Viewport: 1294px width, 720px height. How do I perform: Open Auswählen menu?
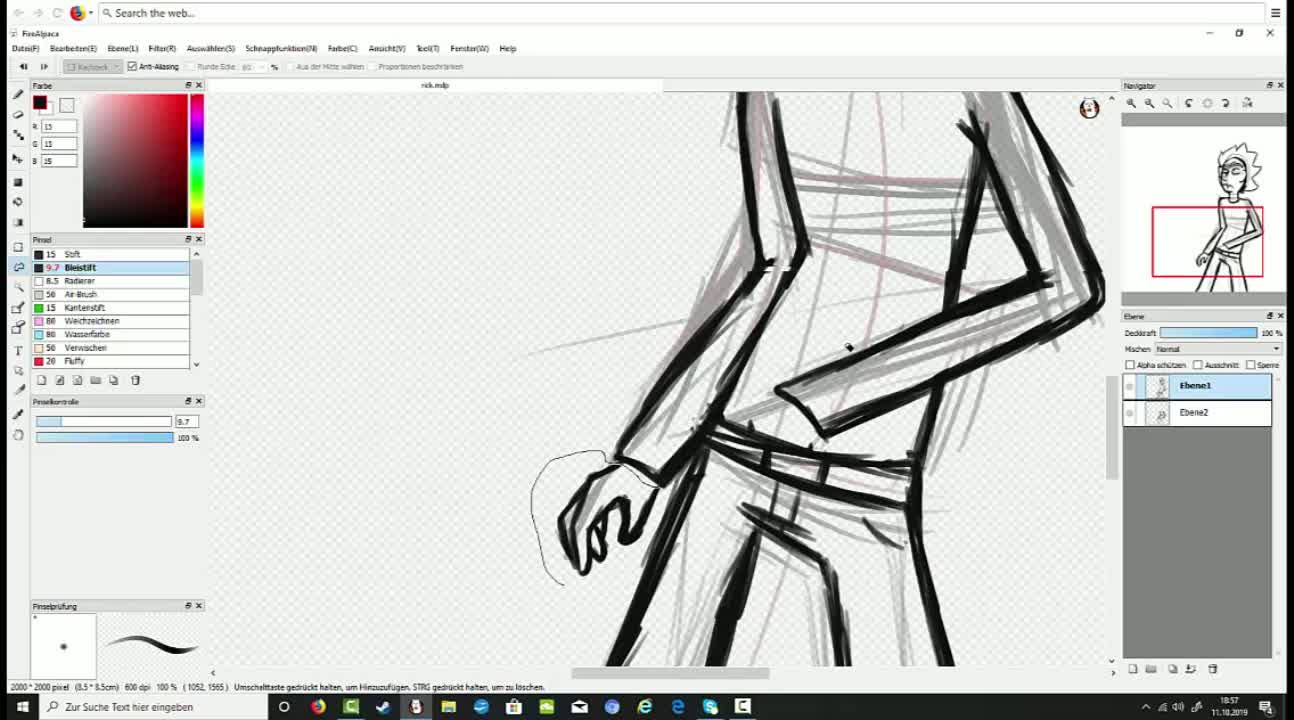coord(210,48)
